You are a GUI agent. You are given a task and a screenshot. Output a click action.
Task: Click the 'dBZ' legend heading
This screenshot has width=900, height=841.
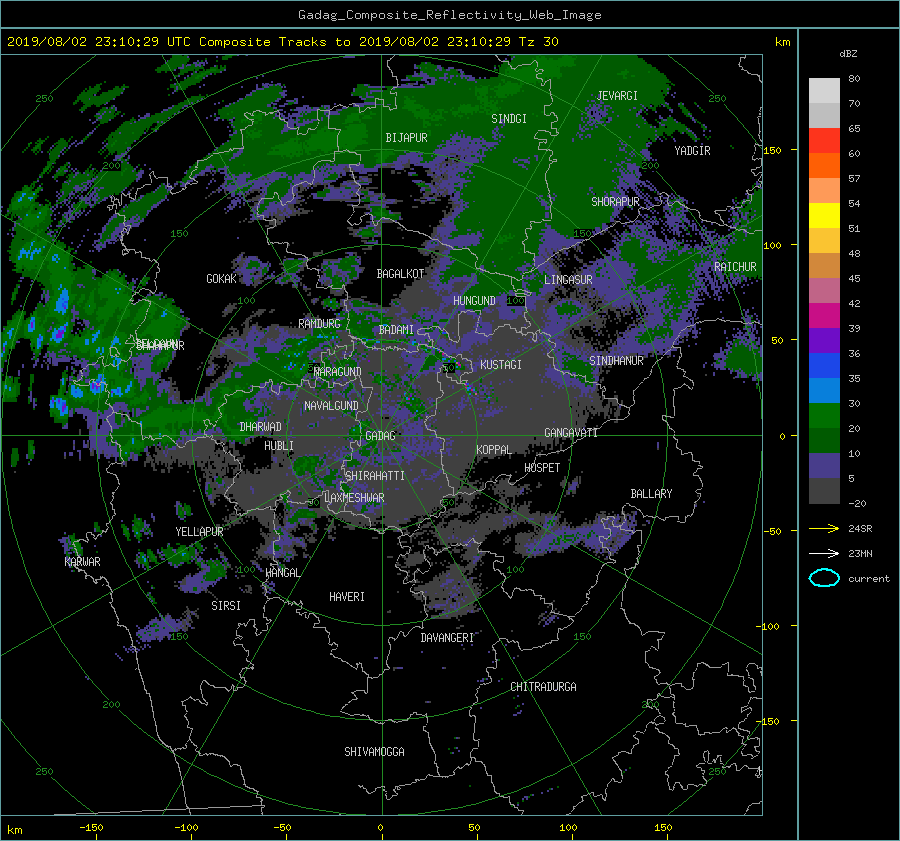coord(848,53)
